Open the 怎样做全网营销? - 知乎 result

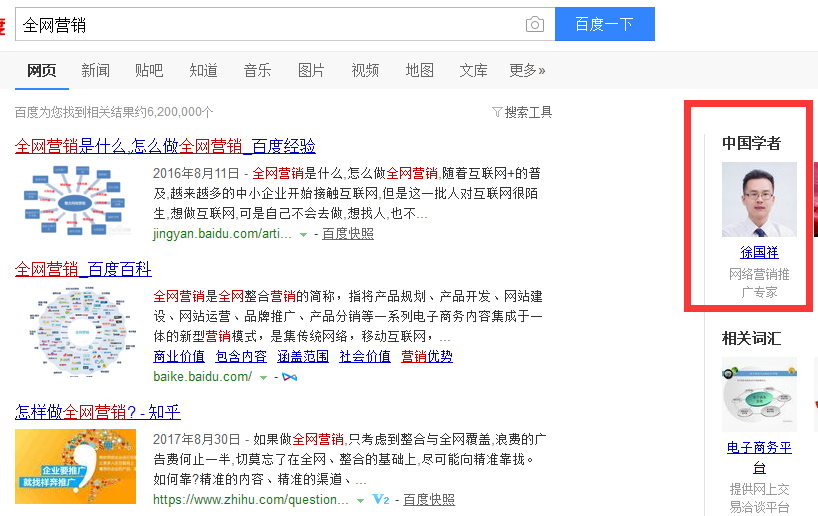pos(98,412)
